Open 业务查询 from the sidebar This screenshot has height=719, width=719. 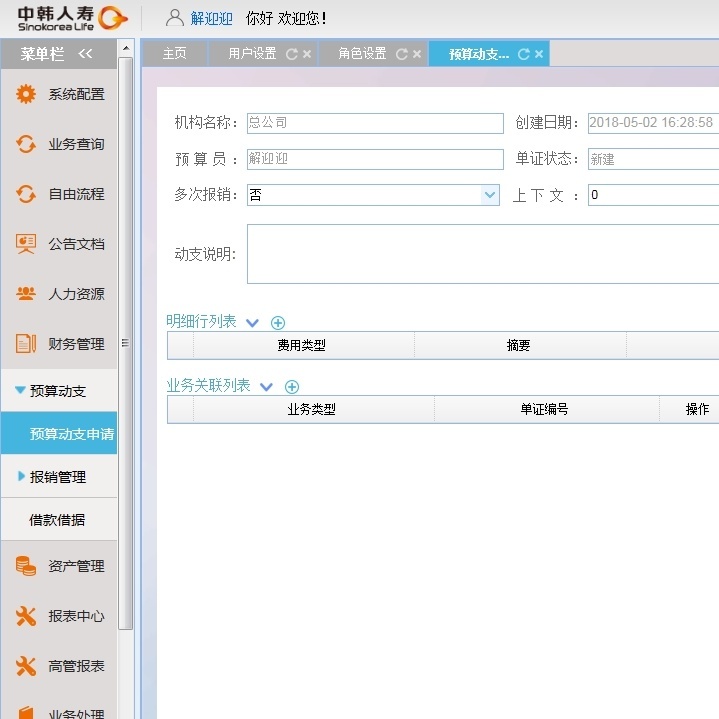(76, 144)
